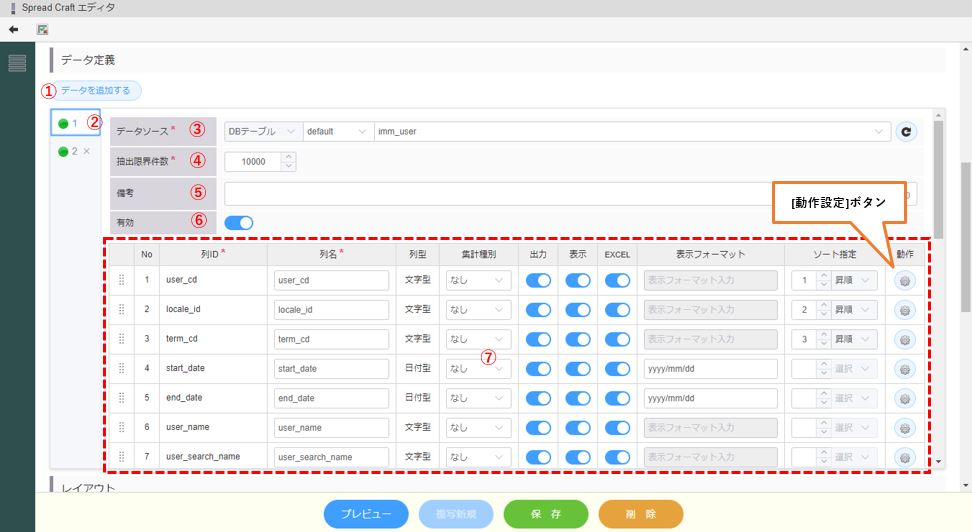The width and height of the screenshot is (972, 532).
Task: Click the reload data source icon
Action: [x=906, y=131]
